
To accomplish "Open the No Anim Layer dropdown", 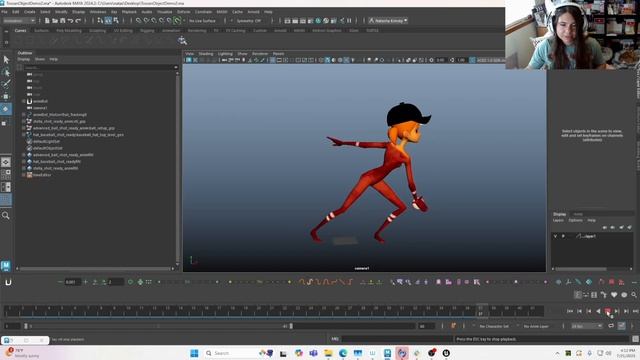I will pos(536,326).
